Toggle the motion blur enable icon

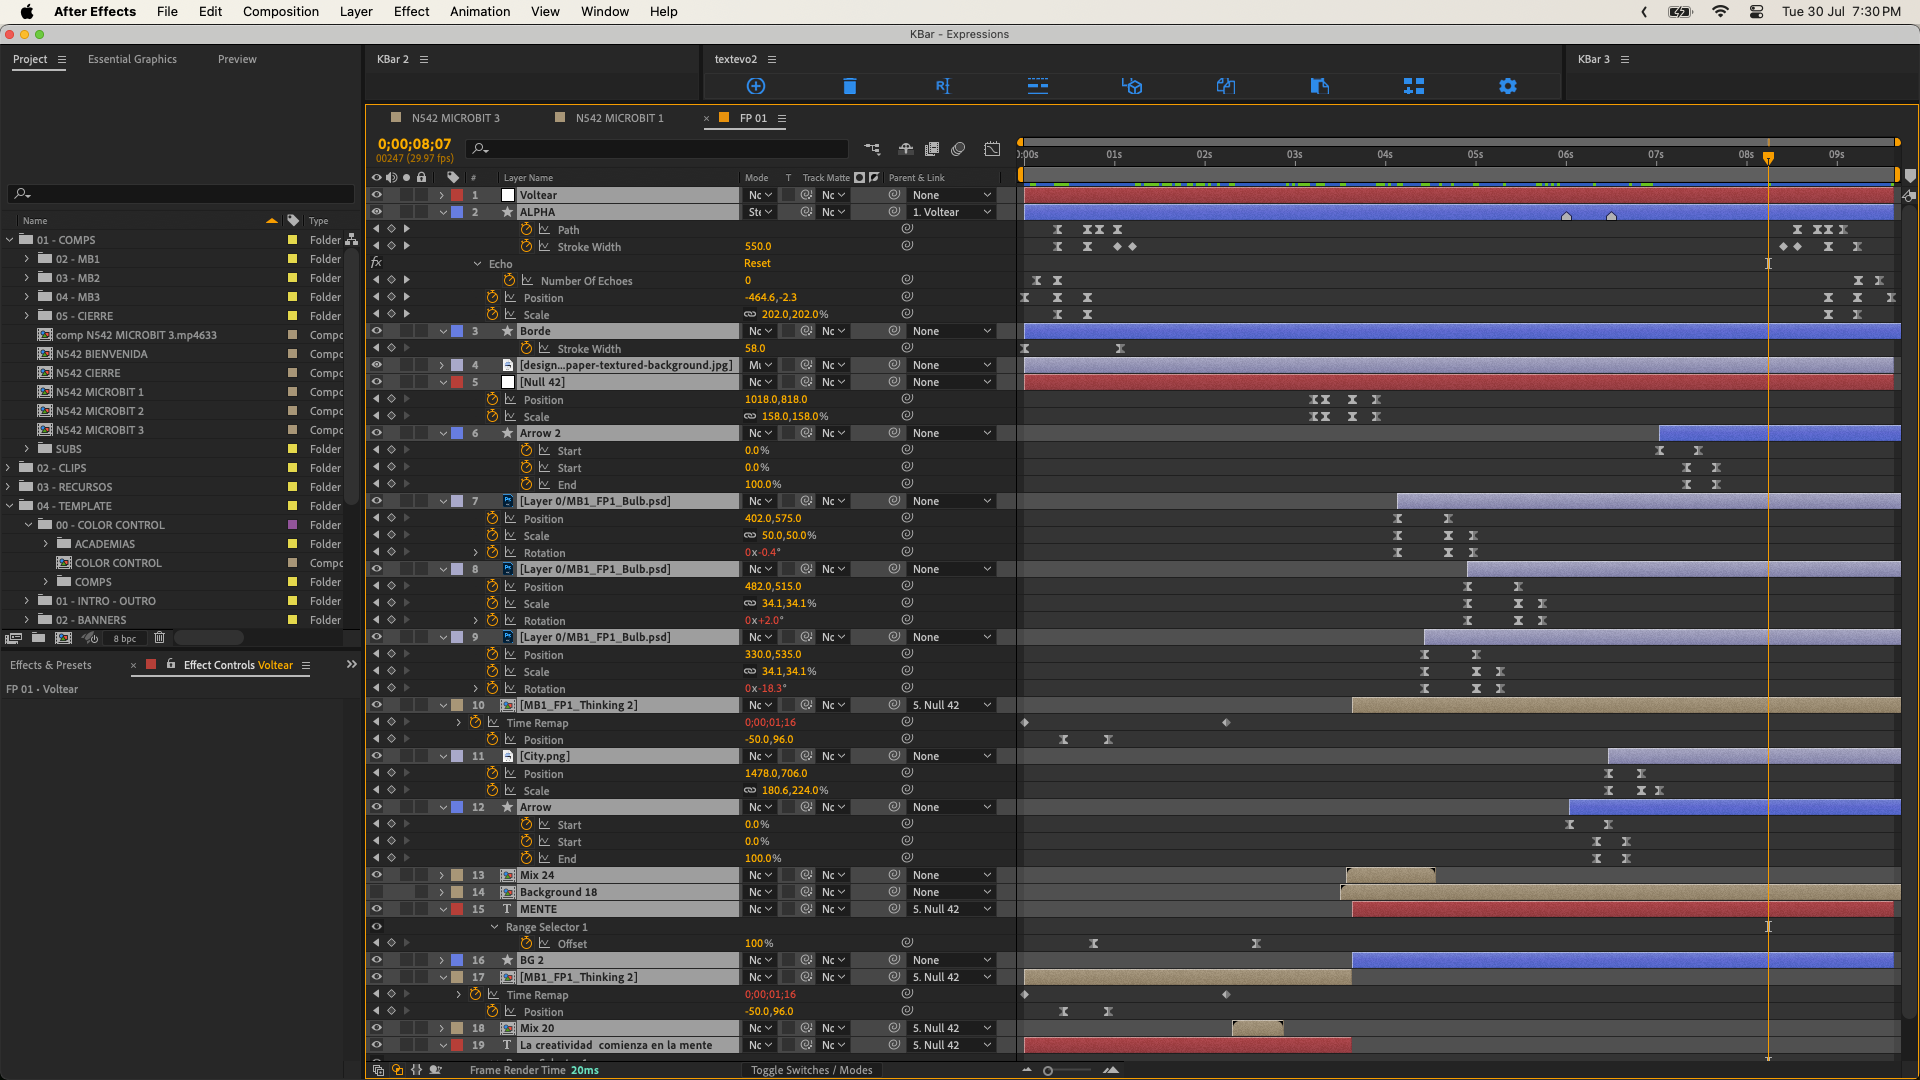957,149
